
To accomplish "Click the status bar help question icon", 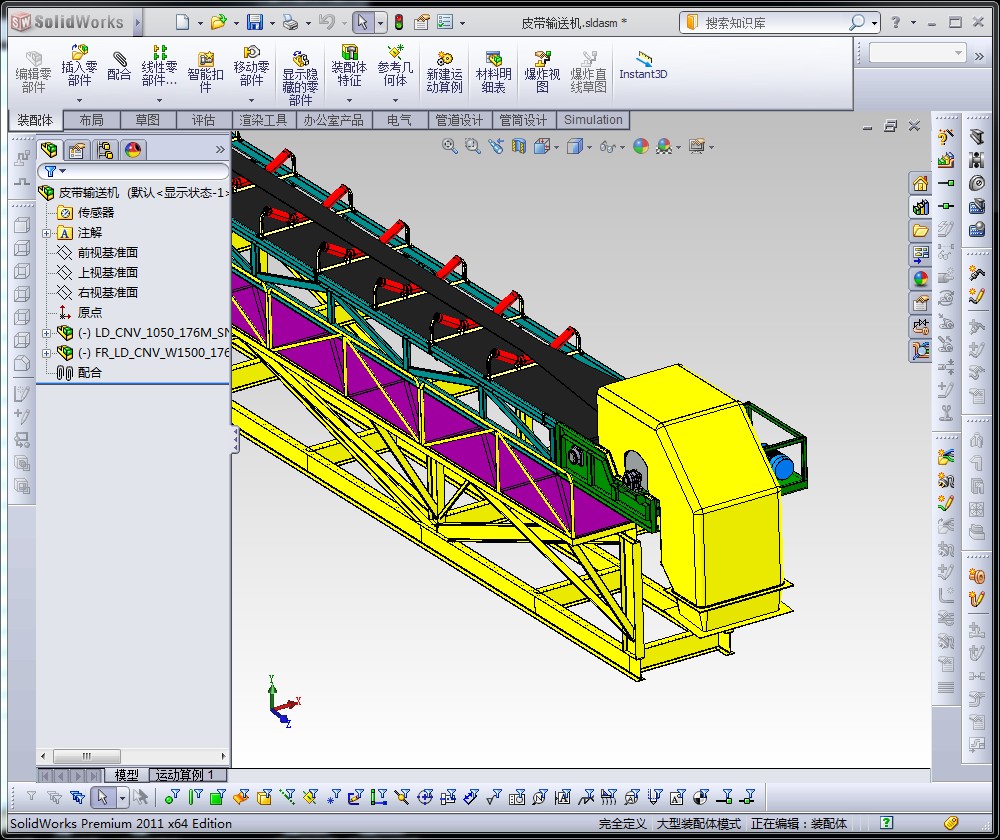I will (x=886, y=823).
